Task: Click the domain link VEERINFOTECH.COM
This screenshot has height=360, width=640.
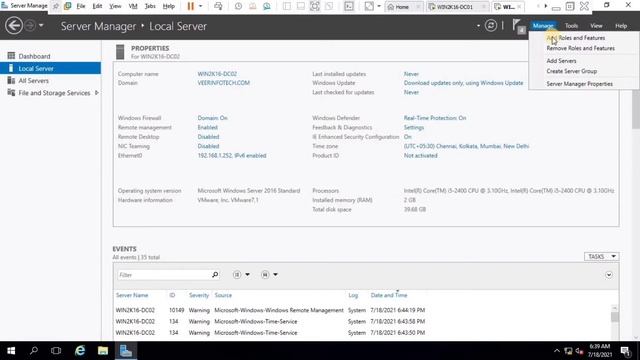Action: [224, 83]
